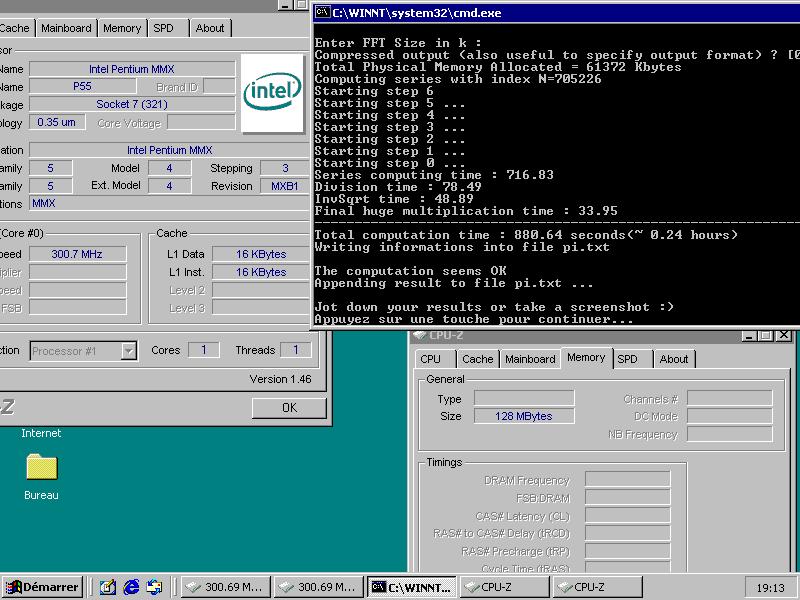
Task: Launch Internet Explorer from quick launch
Action: point(131,587)
